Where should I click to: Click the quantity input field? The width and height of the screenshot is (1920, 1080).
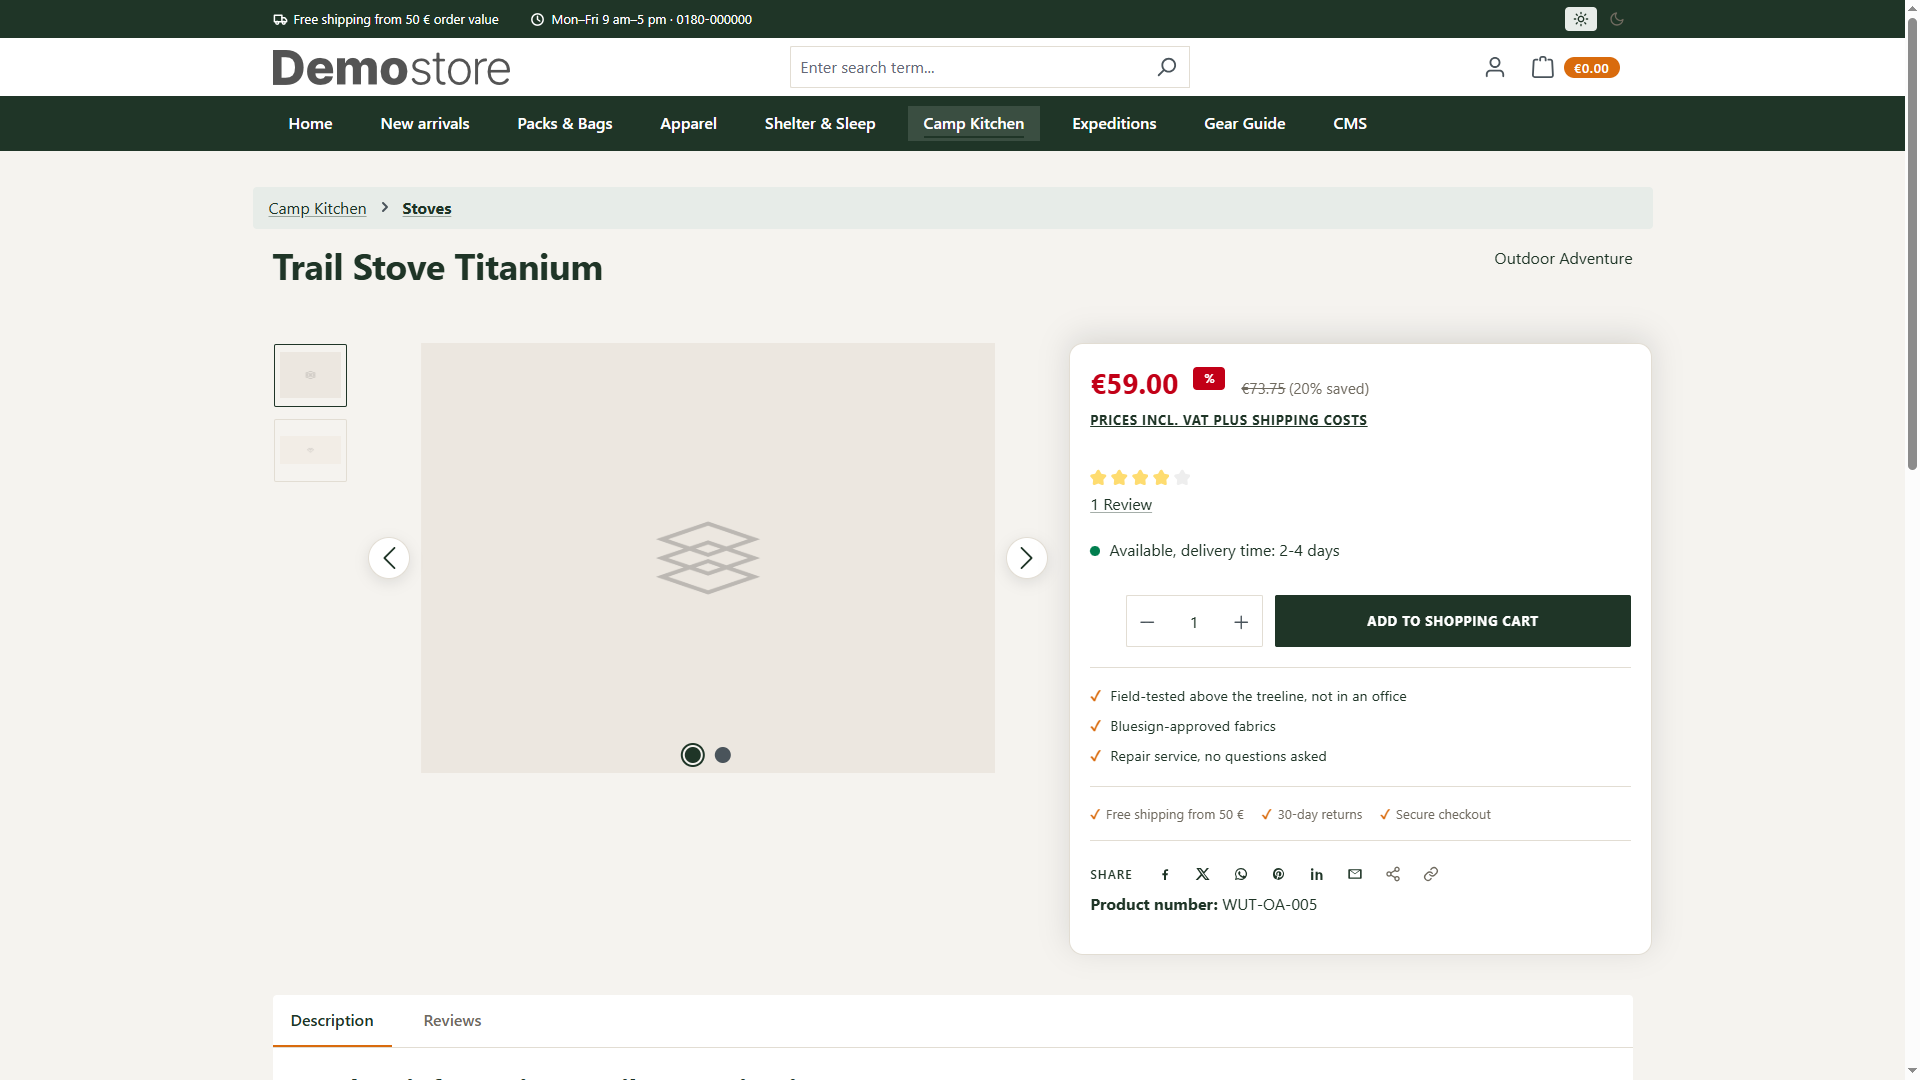click(x=1194, y=622)
